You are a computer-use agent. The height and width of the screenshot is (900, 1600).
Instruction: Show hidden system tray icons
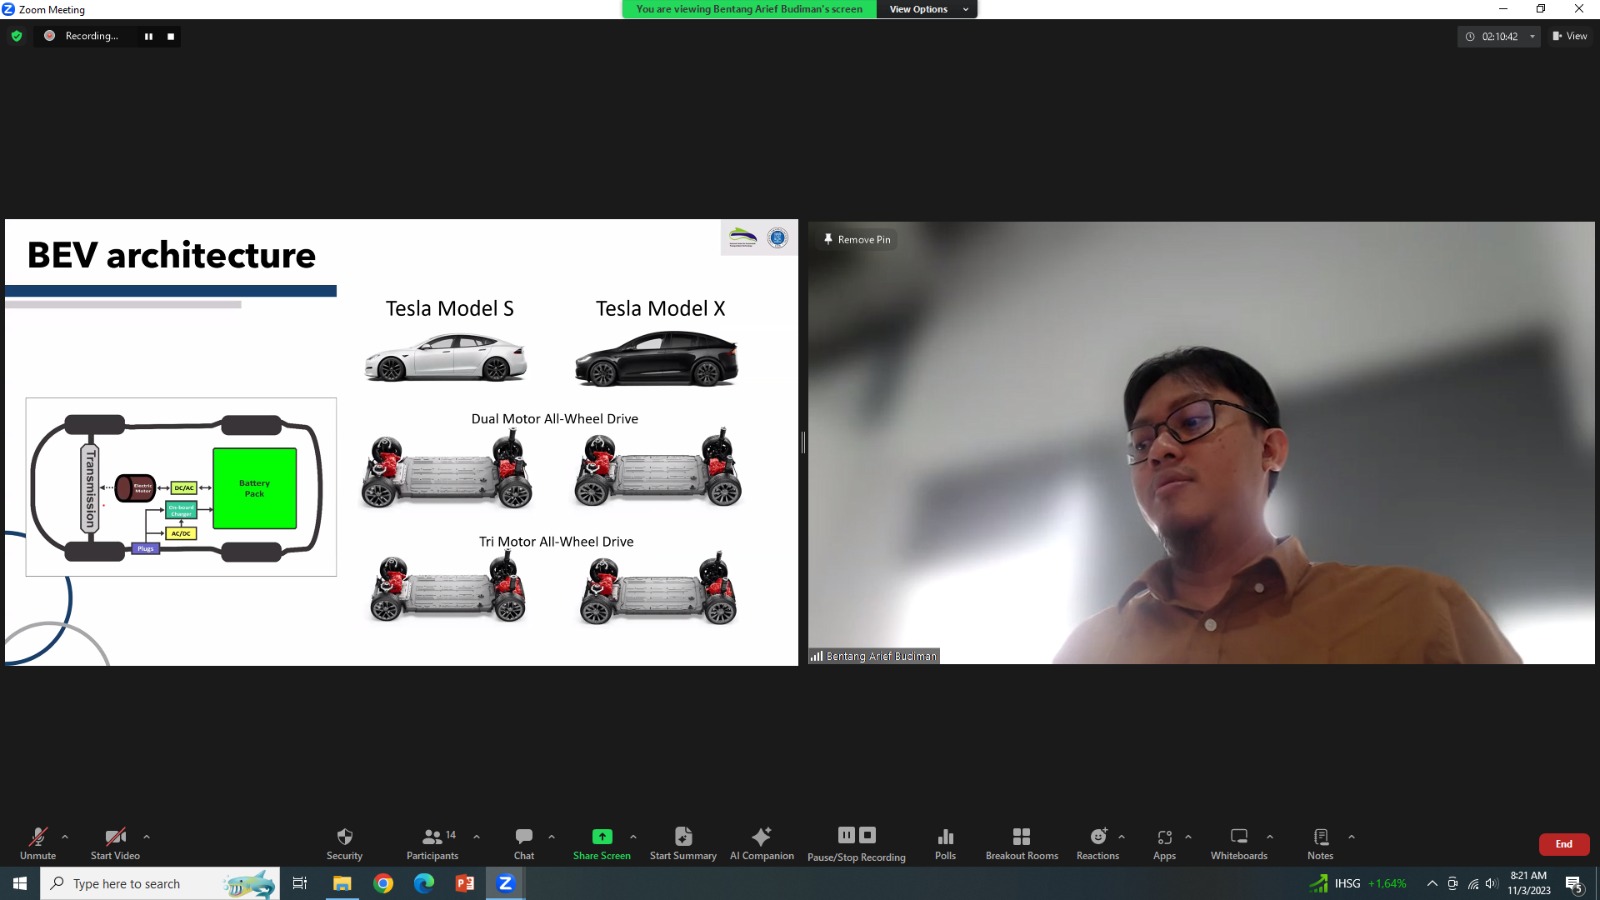click(x=1432, y=883)
